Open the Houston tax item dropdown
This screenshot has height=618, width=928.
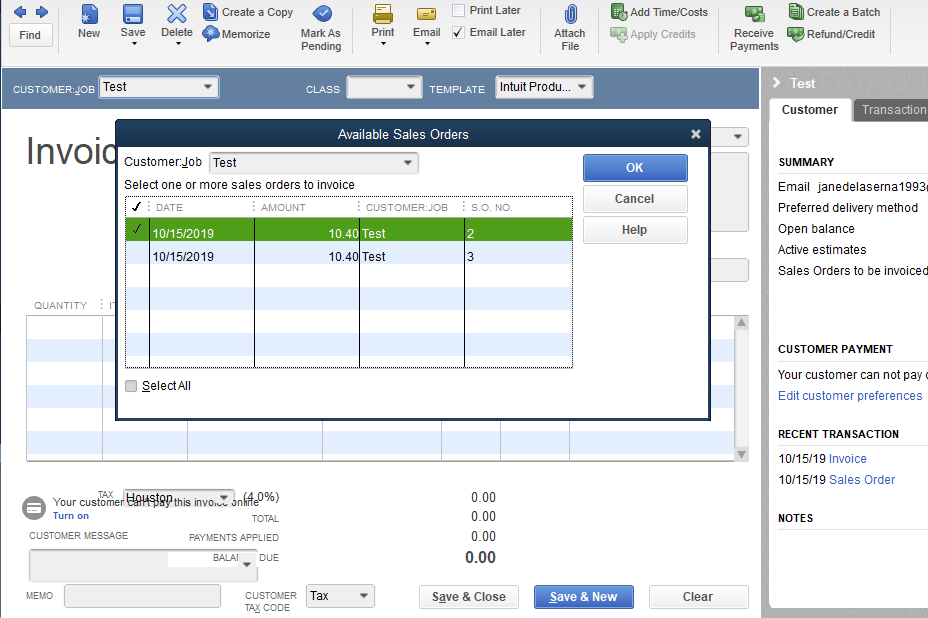[224, 497]
